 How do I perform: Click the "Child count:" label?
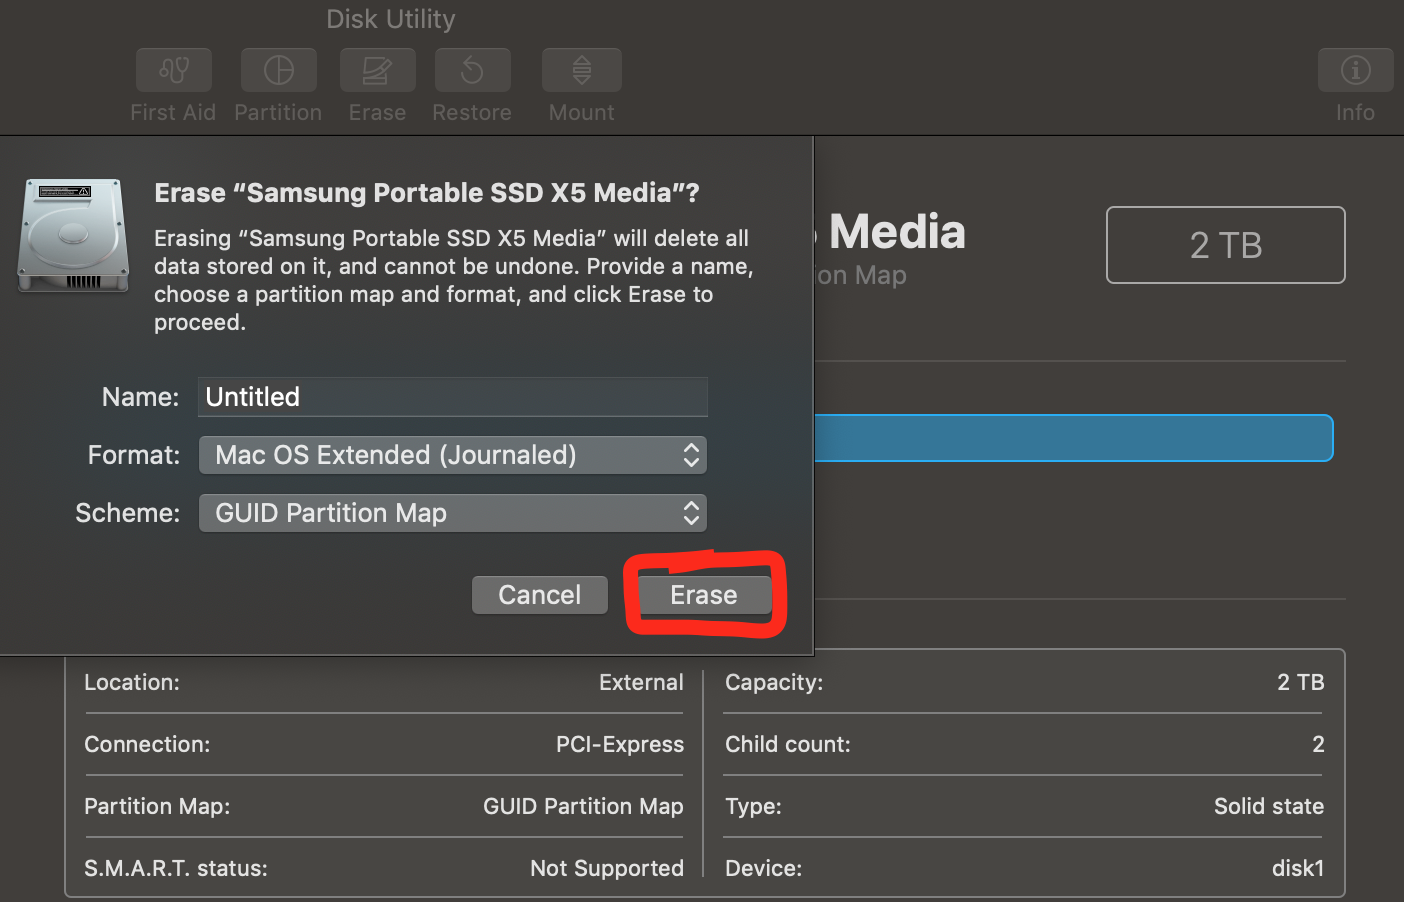(x=788, y=744)
